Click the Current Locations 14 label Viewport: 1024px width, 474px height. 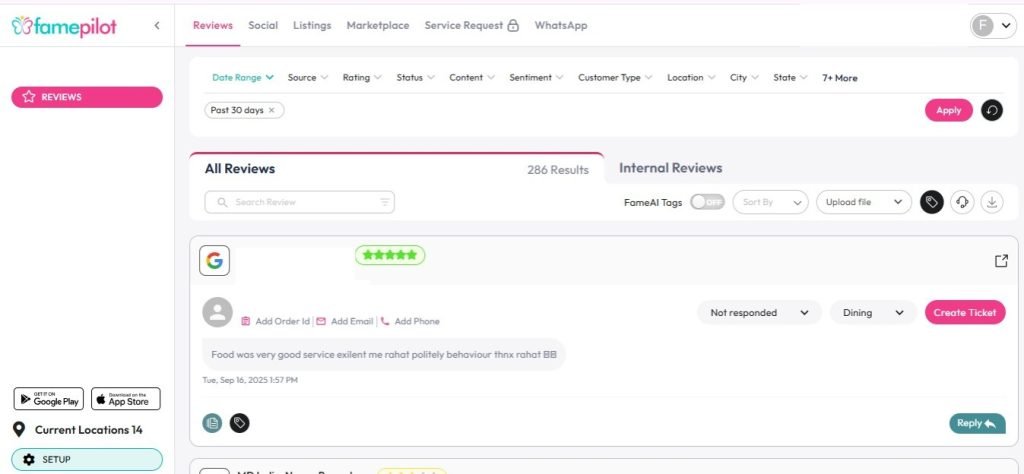(89, 430)
